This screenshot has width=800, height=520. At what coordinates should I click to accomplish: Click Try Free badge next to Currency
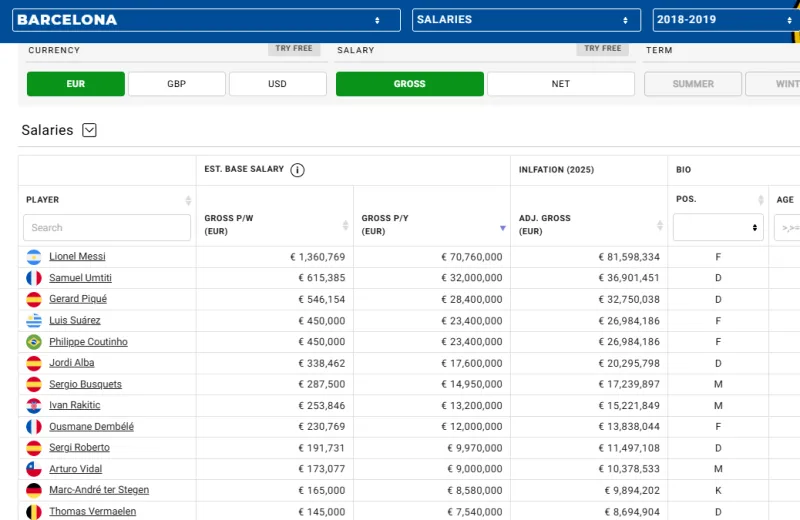coord(294,48)
